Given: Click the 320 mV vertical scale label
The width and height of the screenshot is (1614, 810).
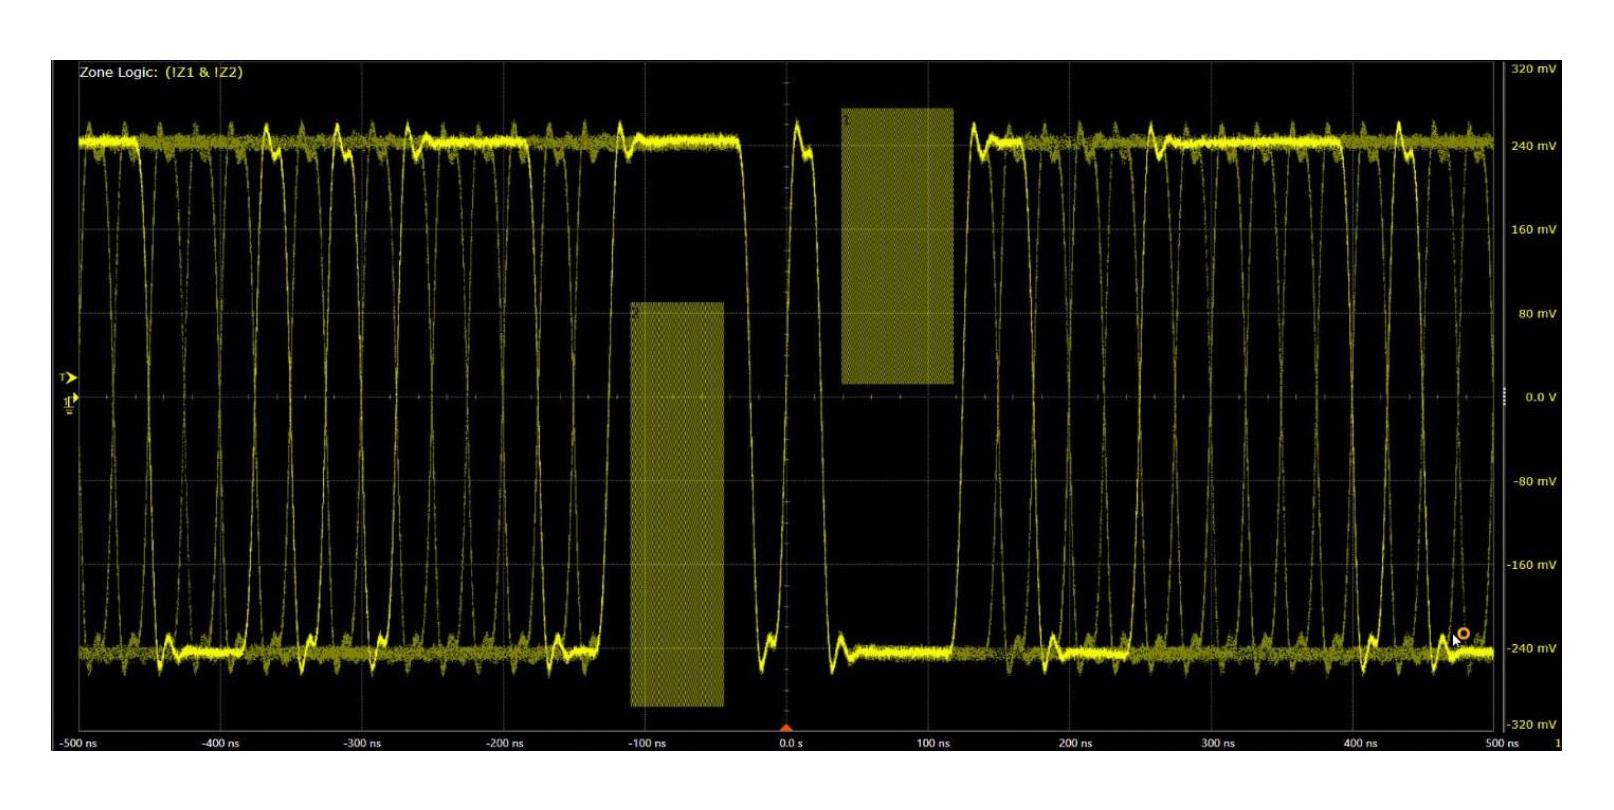Looking at the screenshot, I should pos(1534,69).
